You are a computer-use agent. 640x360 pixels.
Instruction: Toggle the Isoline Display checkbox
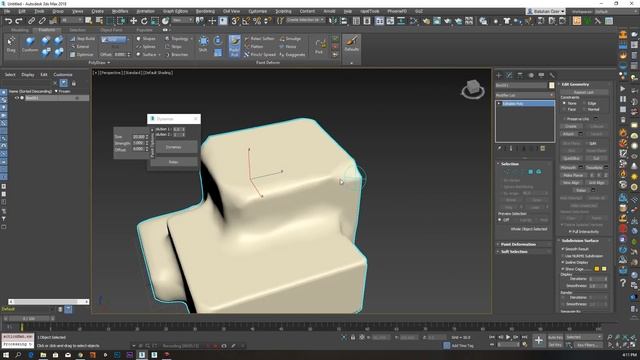[x=563, y=262]
